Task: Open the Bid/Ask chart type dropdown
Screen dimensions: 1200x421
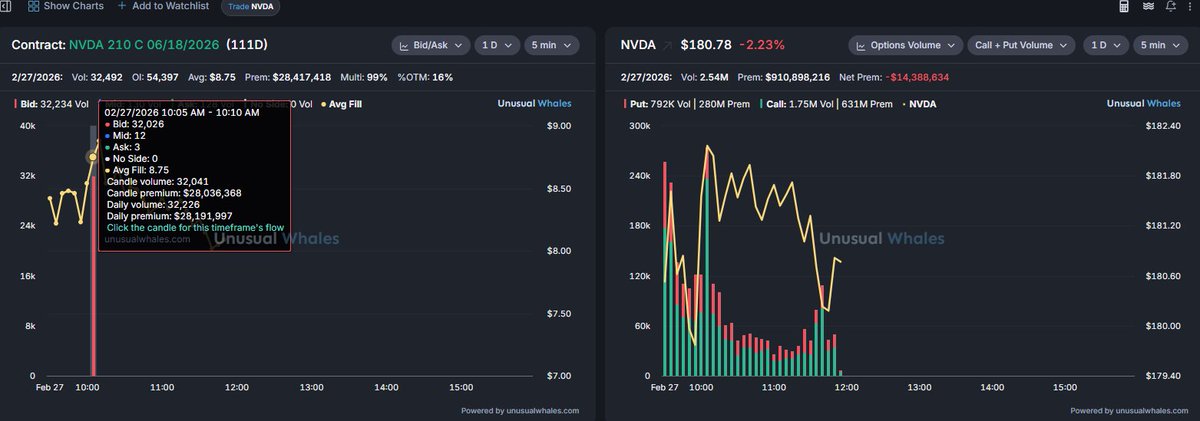Action: [432, 45]
